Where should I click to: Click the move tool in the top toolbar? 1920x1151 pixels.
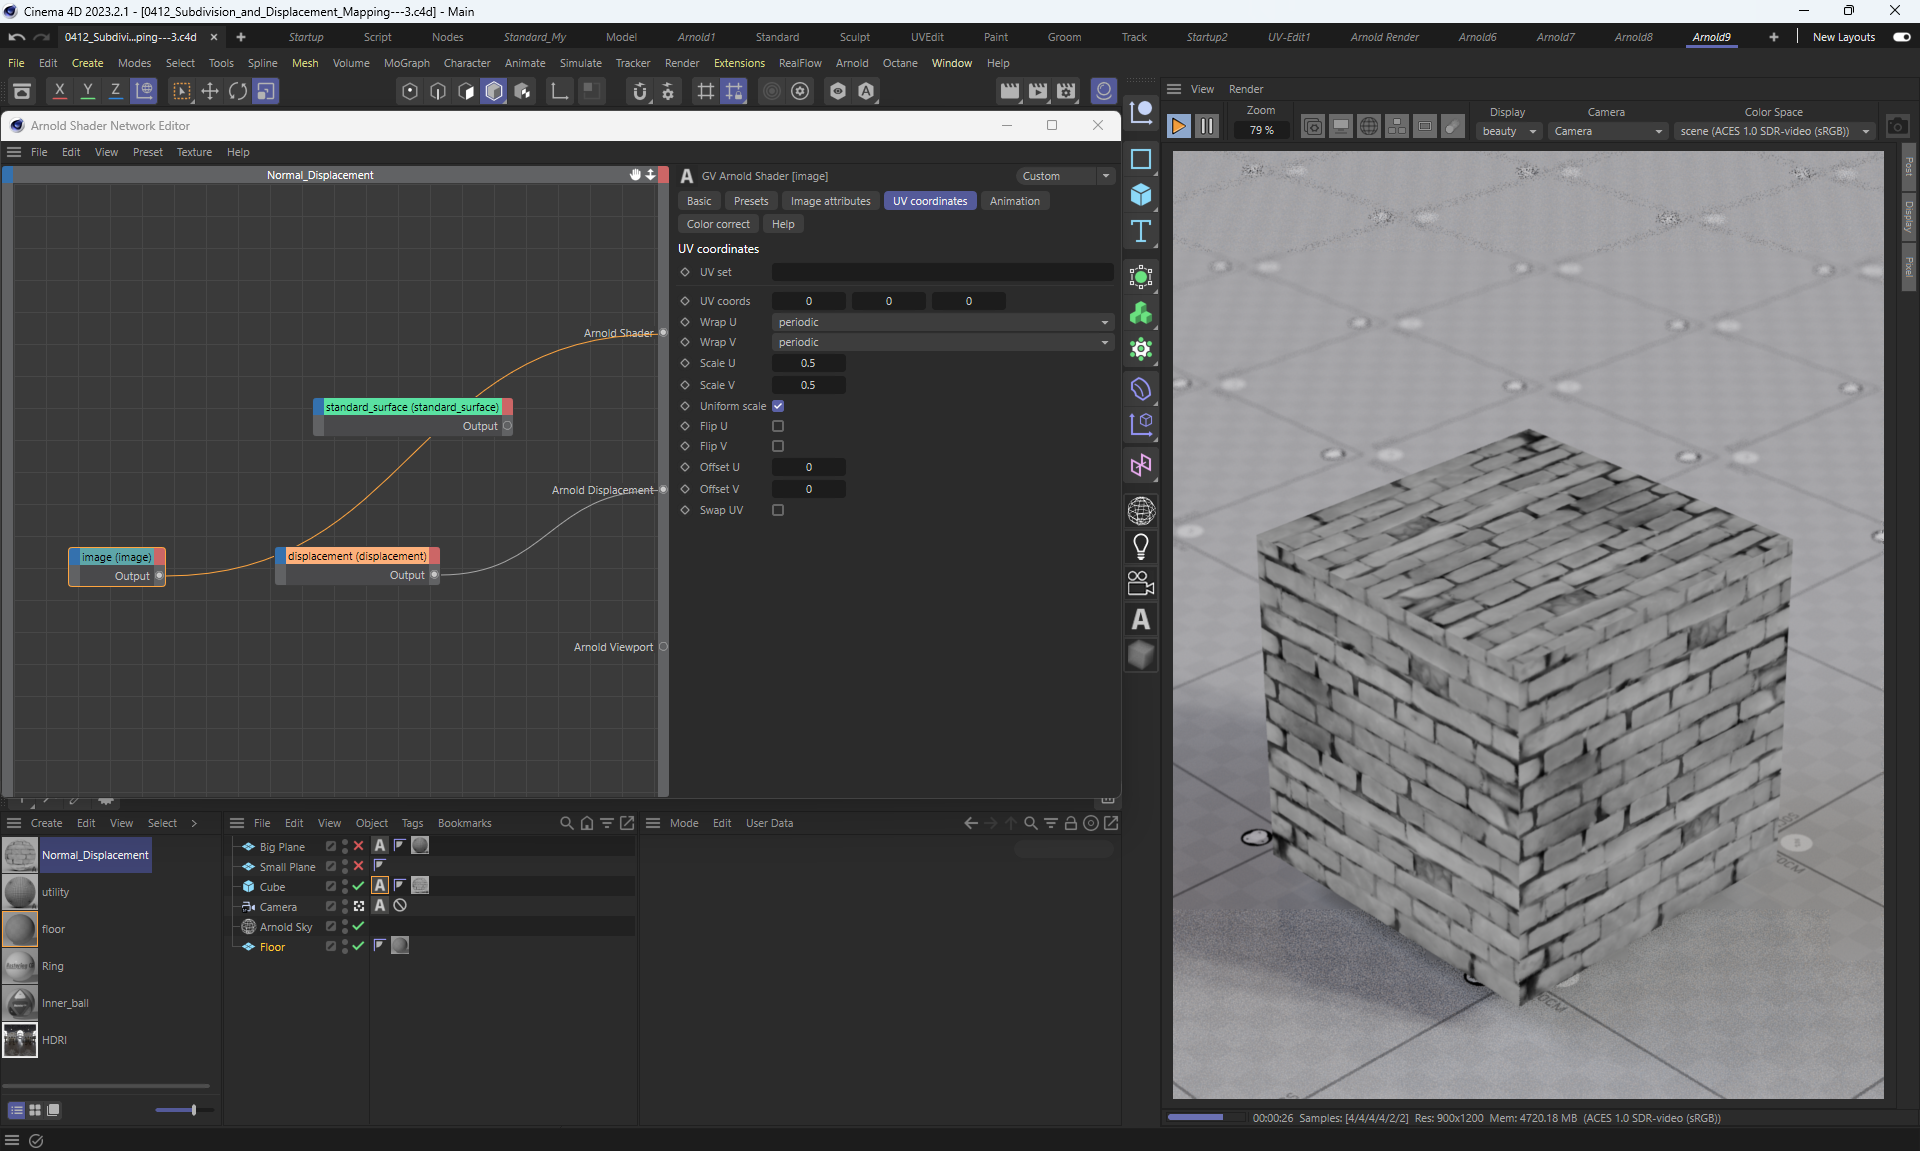[x=210, y=91]
